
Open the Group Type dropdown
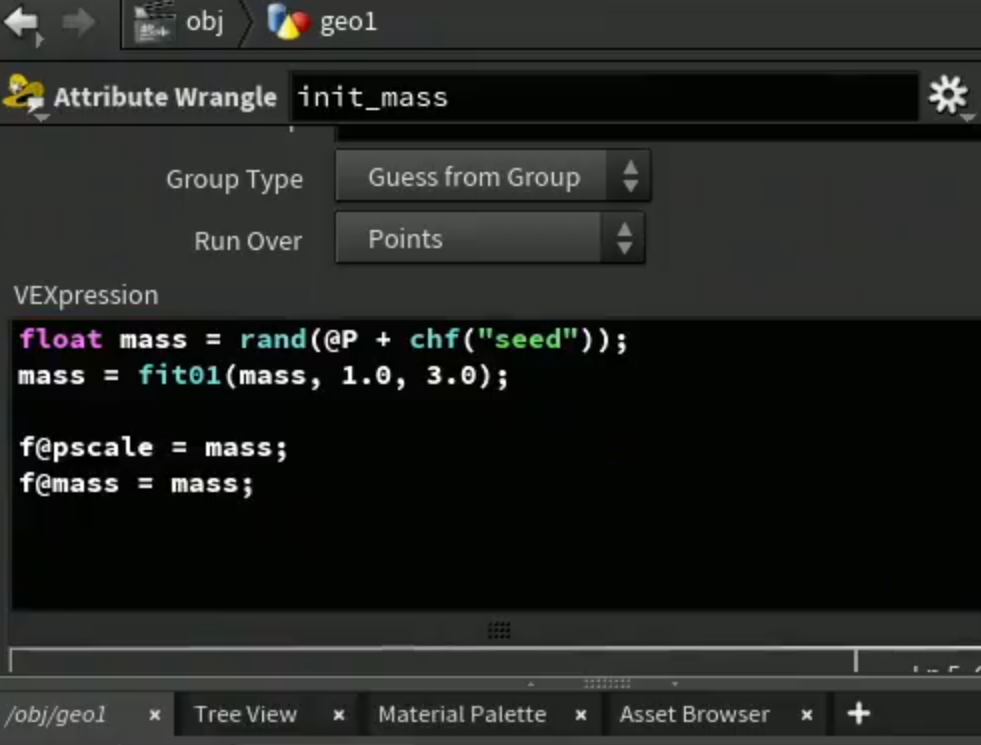(493, 176)
